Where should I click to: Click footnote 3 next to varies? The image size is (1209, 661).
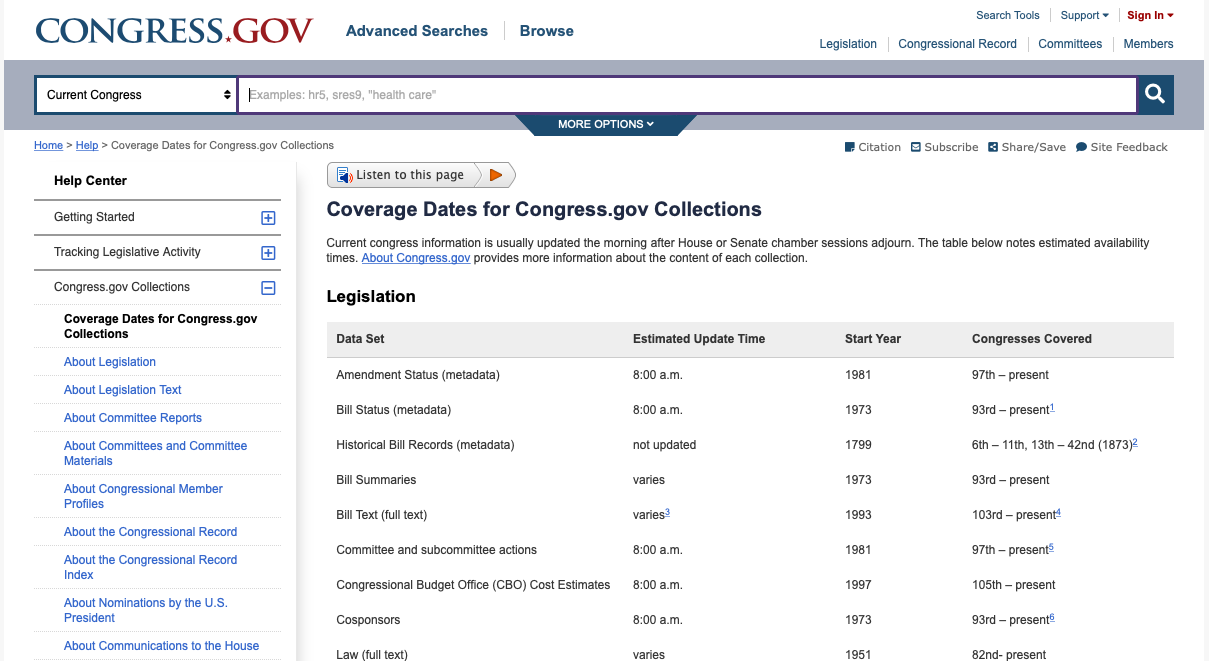click(667, 513)
